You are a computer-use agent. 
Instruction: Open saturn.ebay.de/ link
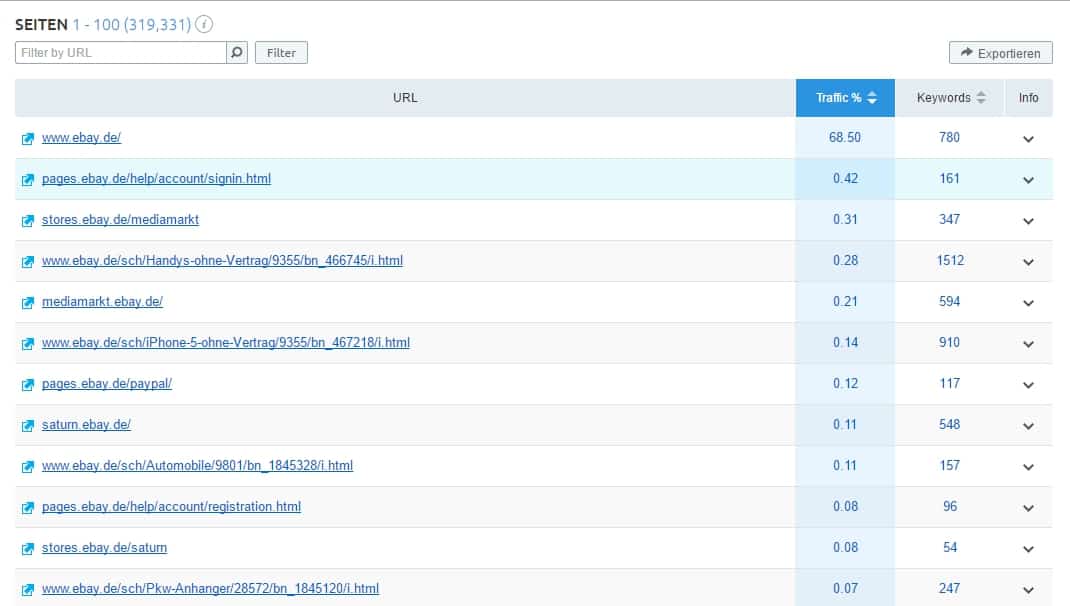[86, 424]
